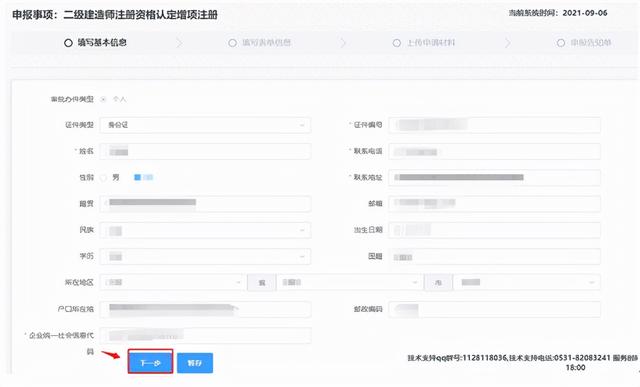Click the 姓名 input field
The height and width of the screenshot is (387, 640).
tap(205, 151)
